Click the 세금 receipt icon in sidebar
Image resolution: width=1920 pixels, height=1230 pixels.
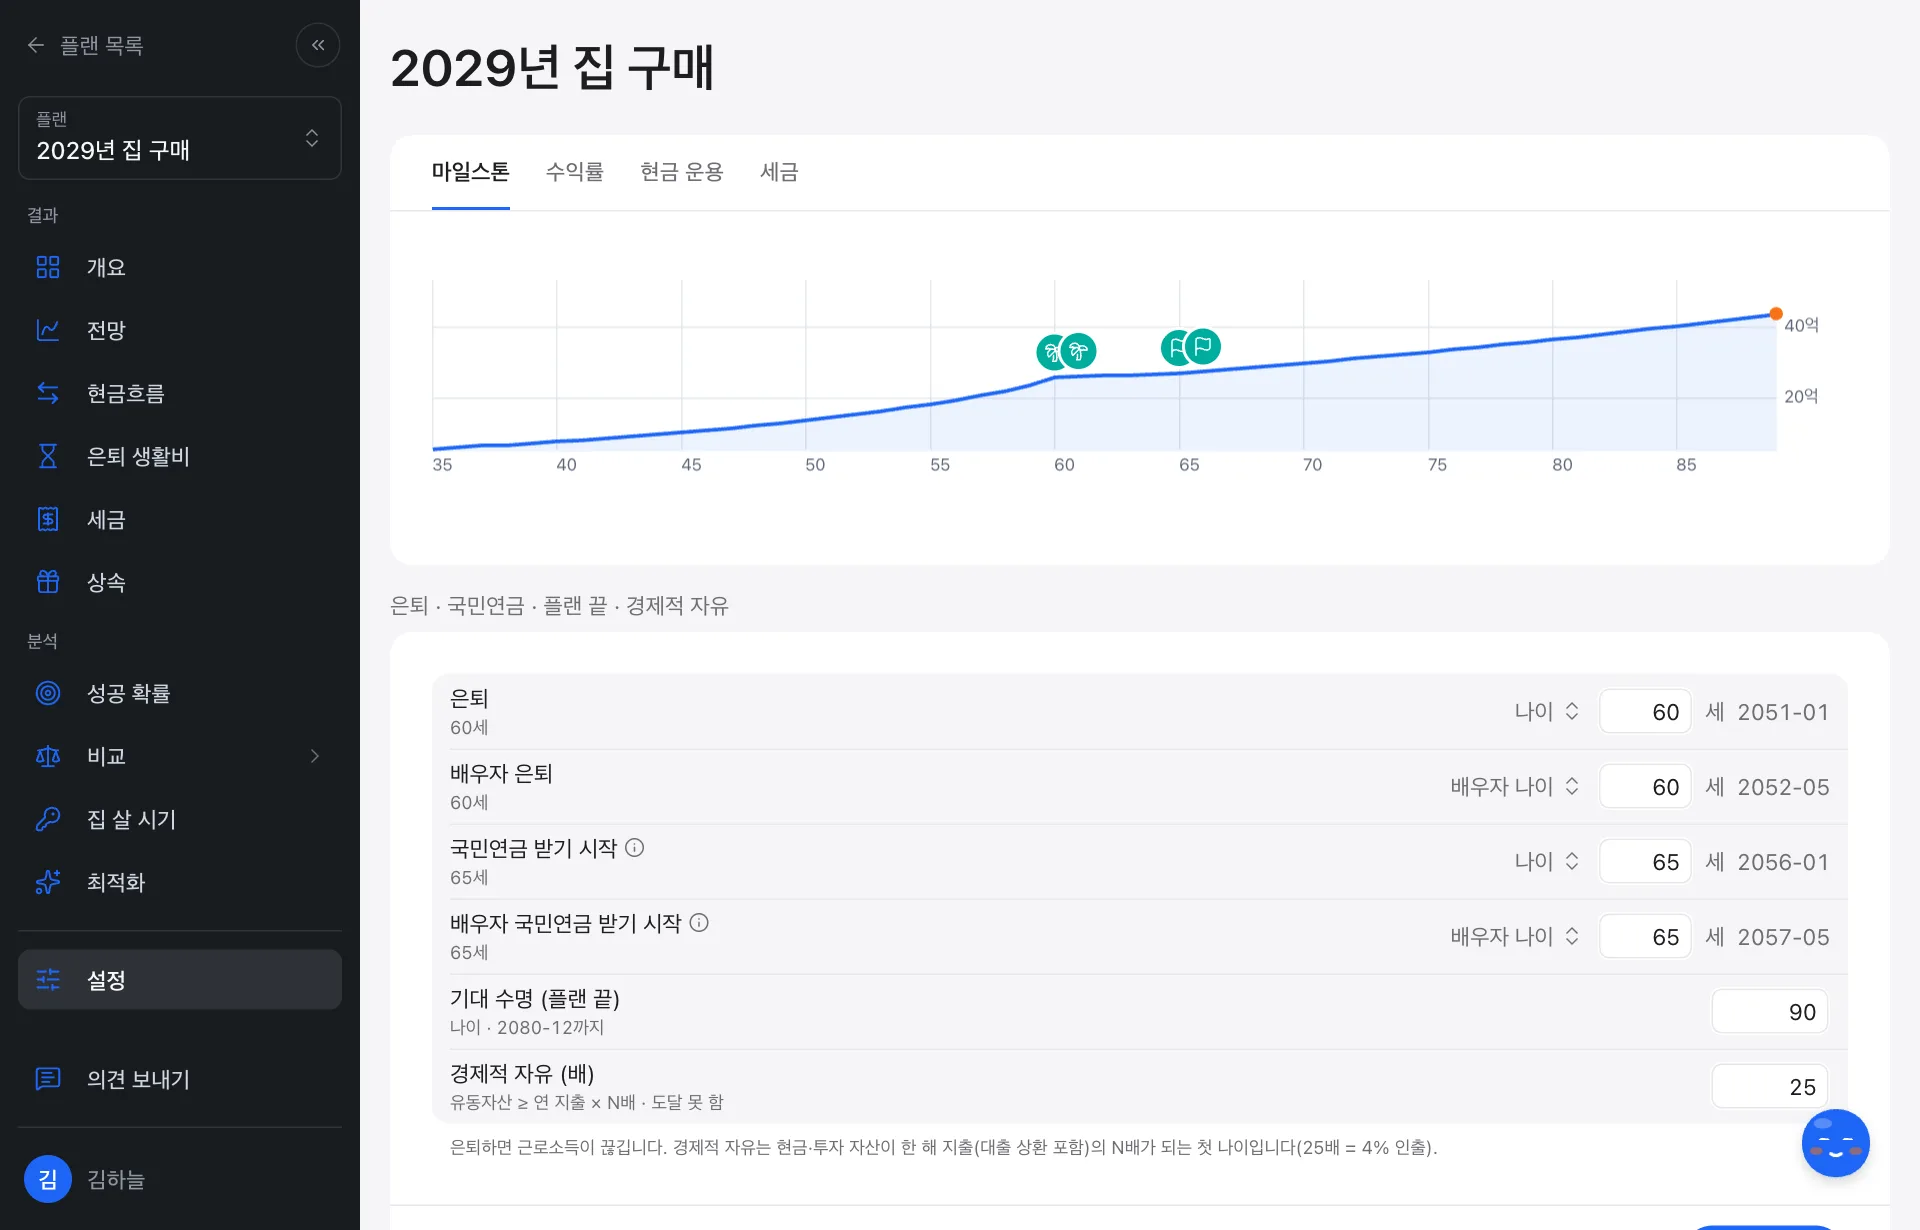[48, 519]
